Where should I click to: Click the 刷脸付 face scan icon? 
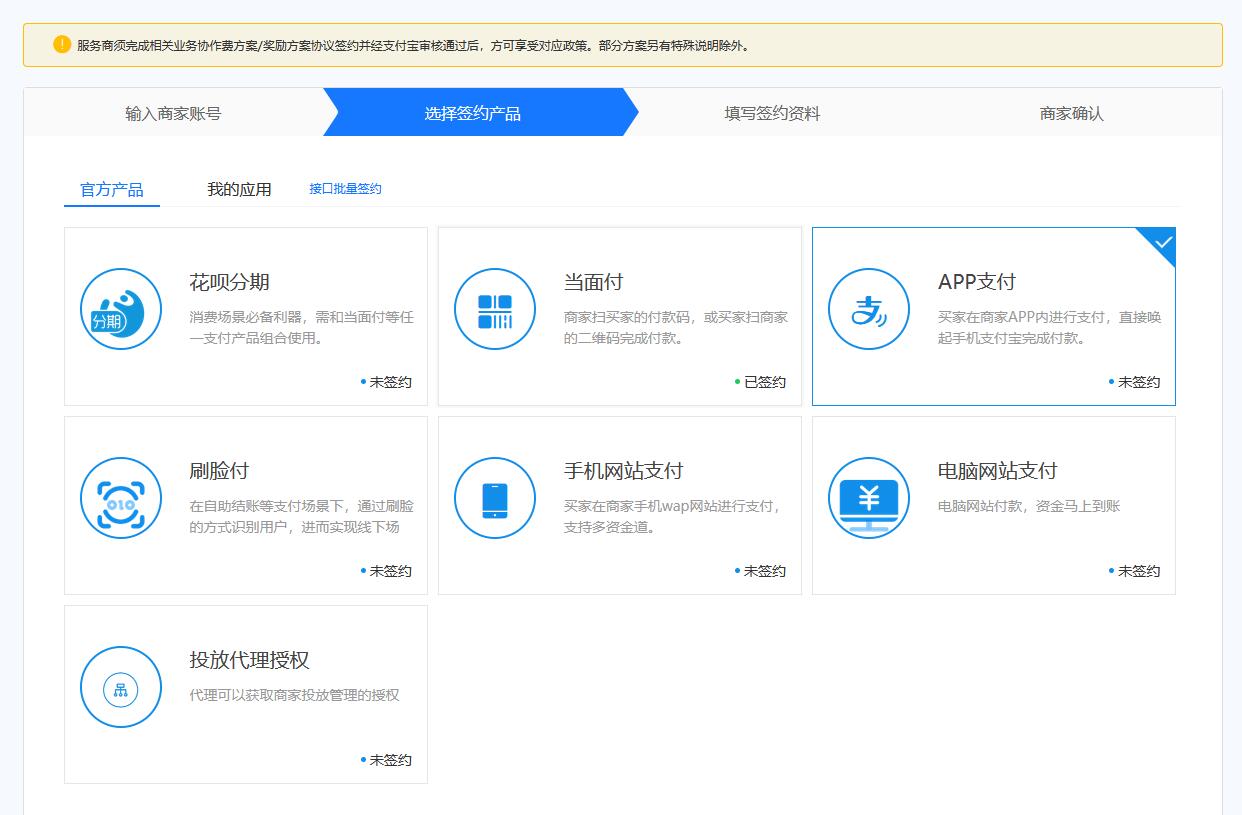click(121, 498)
